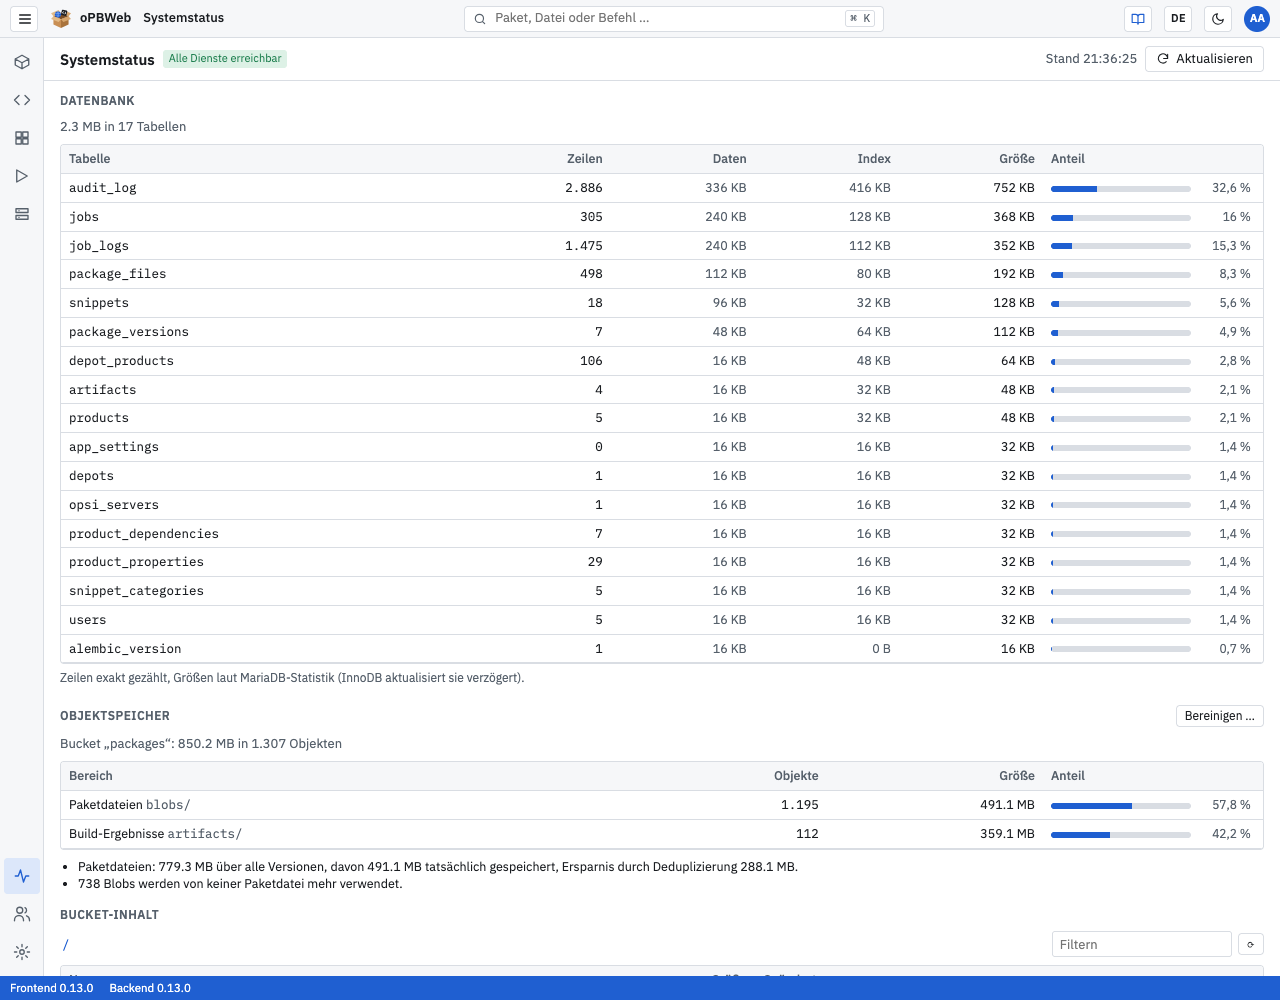Toggle dark mode with the moon icon
Viewport: 1280px width, 1000px height.
coord(1218,18)
